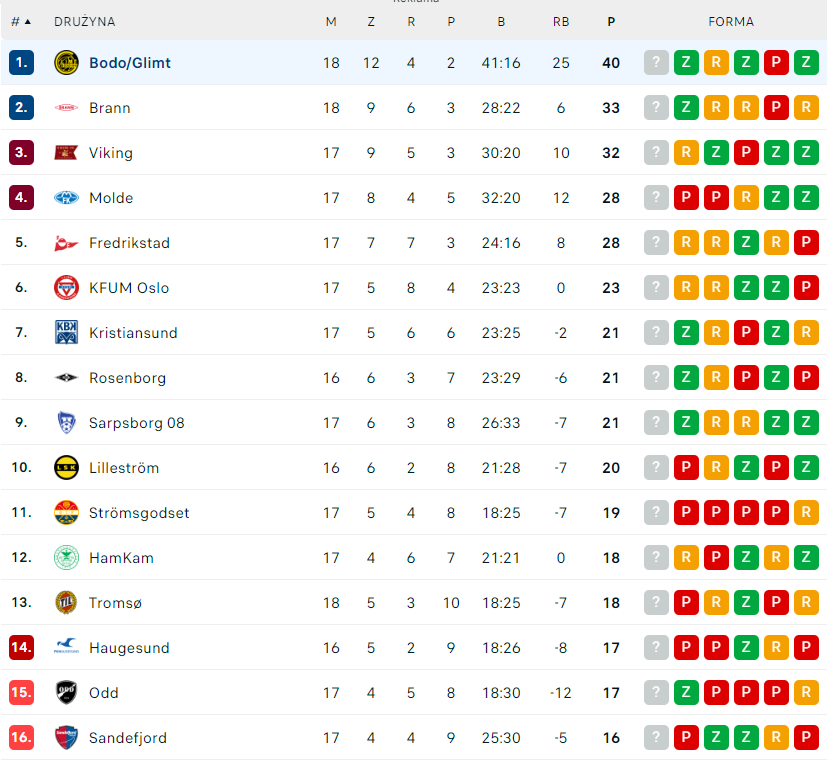Click Odd's orange R form badge

(806, 693)
